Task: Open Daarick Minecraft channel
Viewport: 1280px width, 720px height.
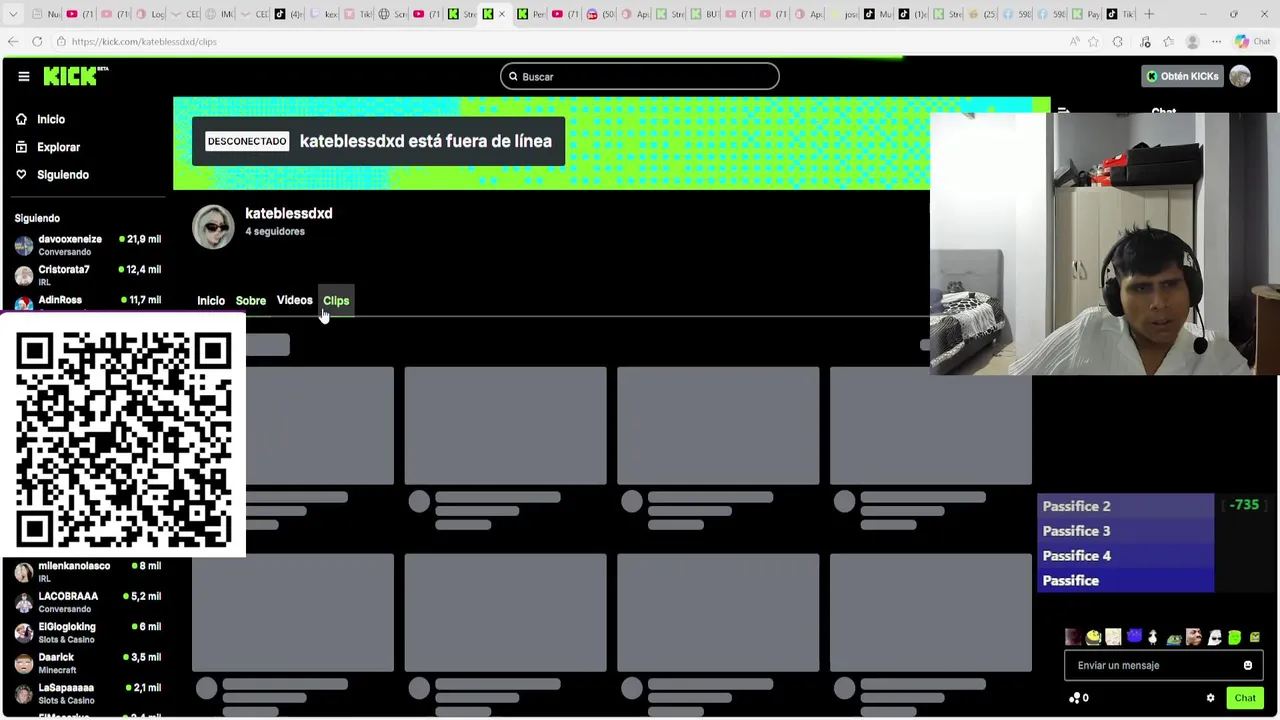Action: (x=88, y=662)
